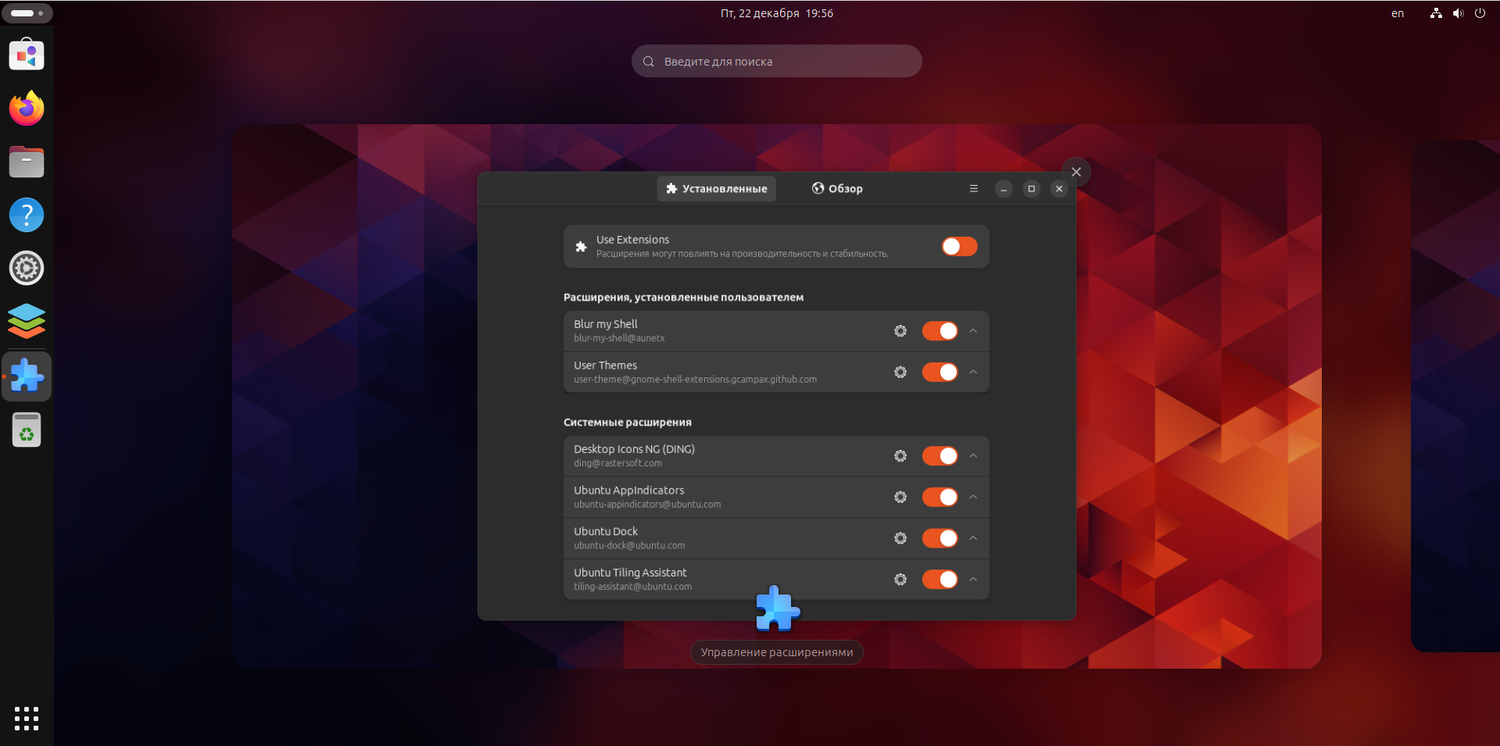Click the User Themes extension name
The image size is (1500, 746).
(x=605, y=365)
